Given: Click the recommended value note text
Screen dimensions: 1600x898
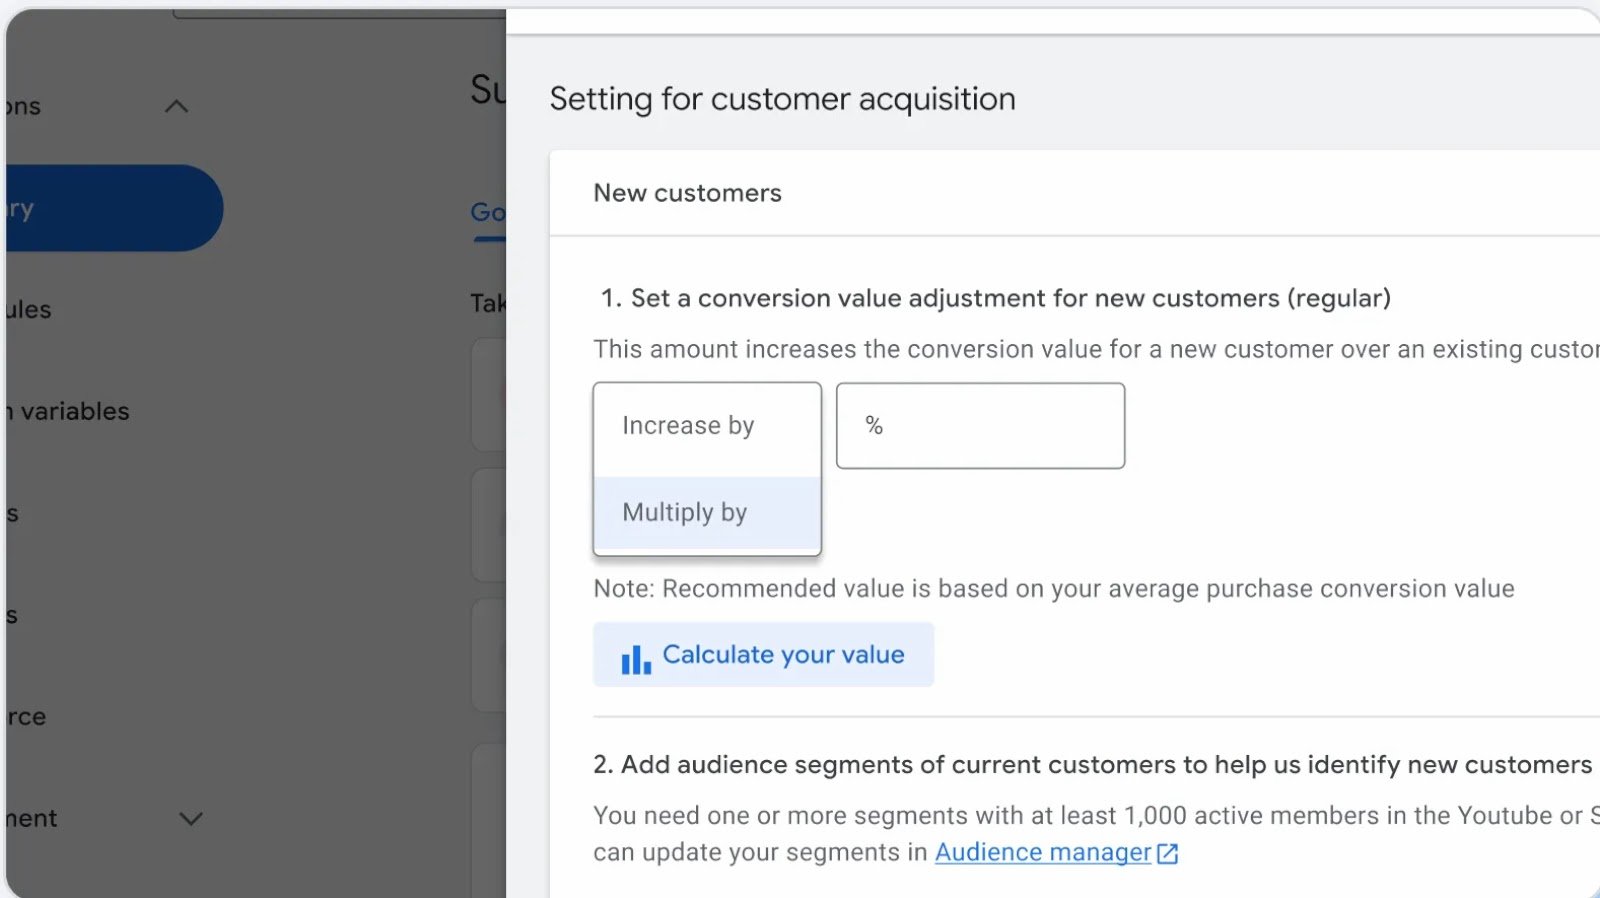Looking at the screenshot, I should click(x=1054, y=588).
